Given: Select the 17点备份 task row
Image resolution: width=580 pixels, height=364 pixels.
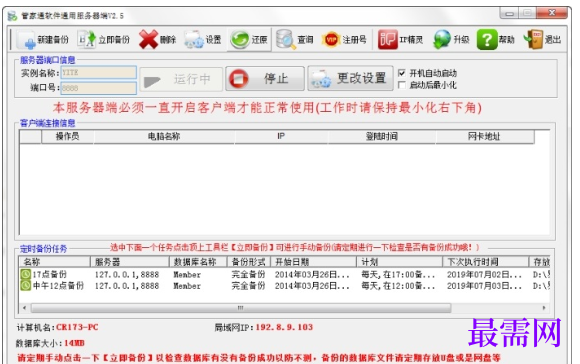Looking at the screenshot, I should [284, 274].
